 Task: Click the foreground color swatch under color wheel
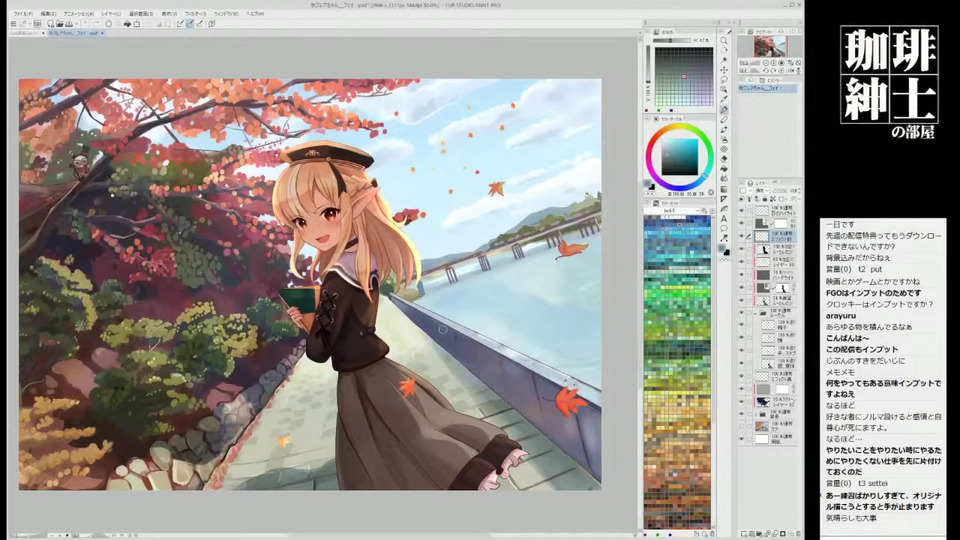click(648, 182)
